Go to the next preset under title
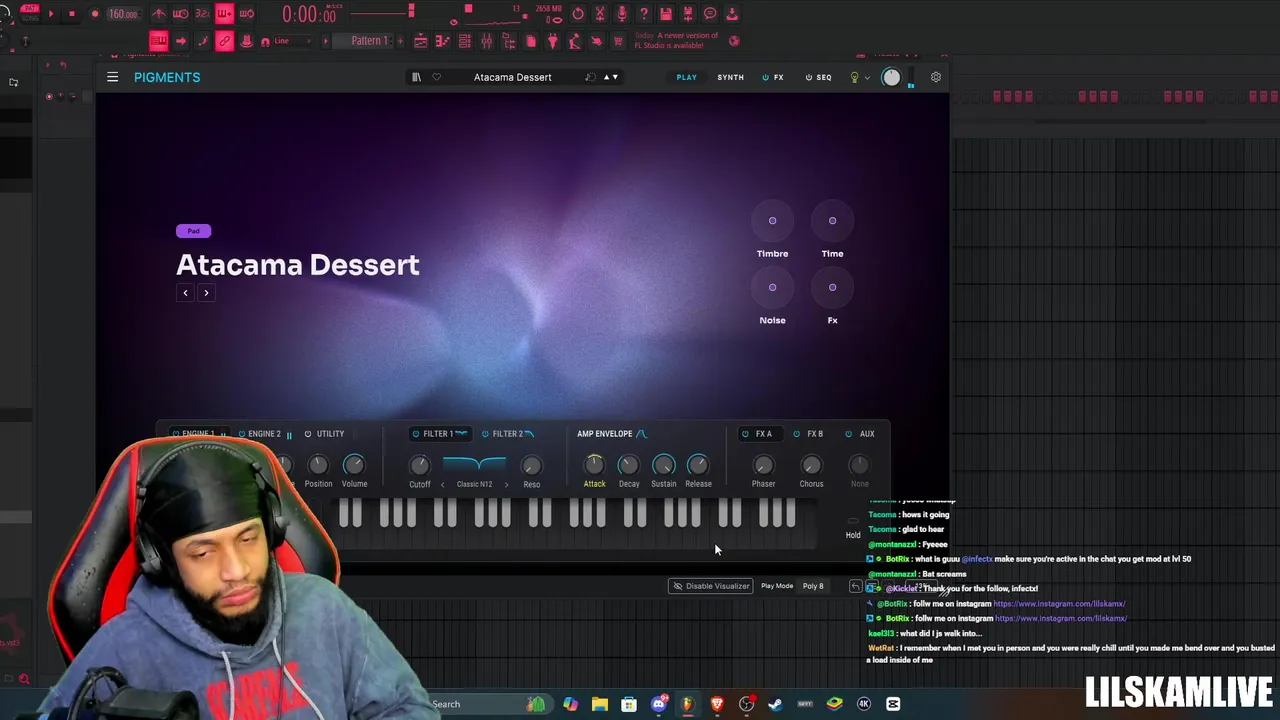Viewport: 1280px width, 720px height. (x=206, y=293)
